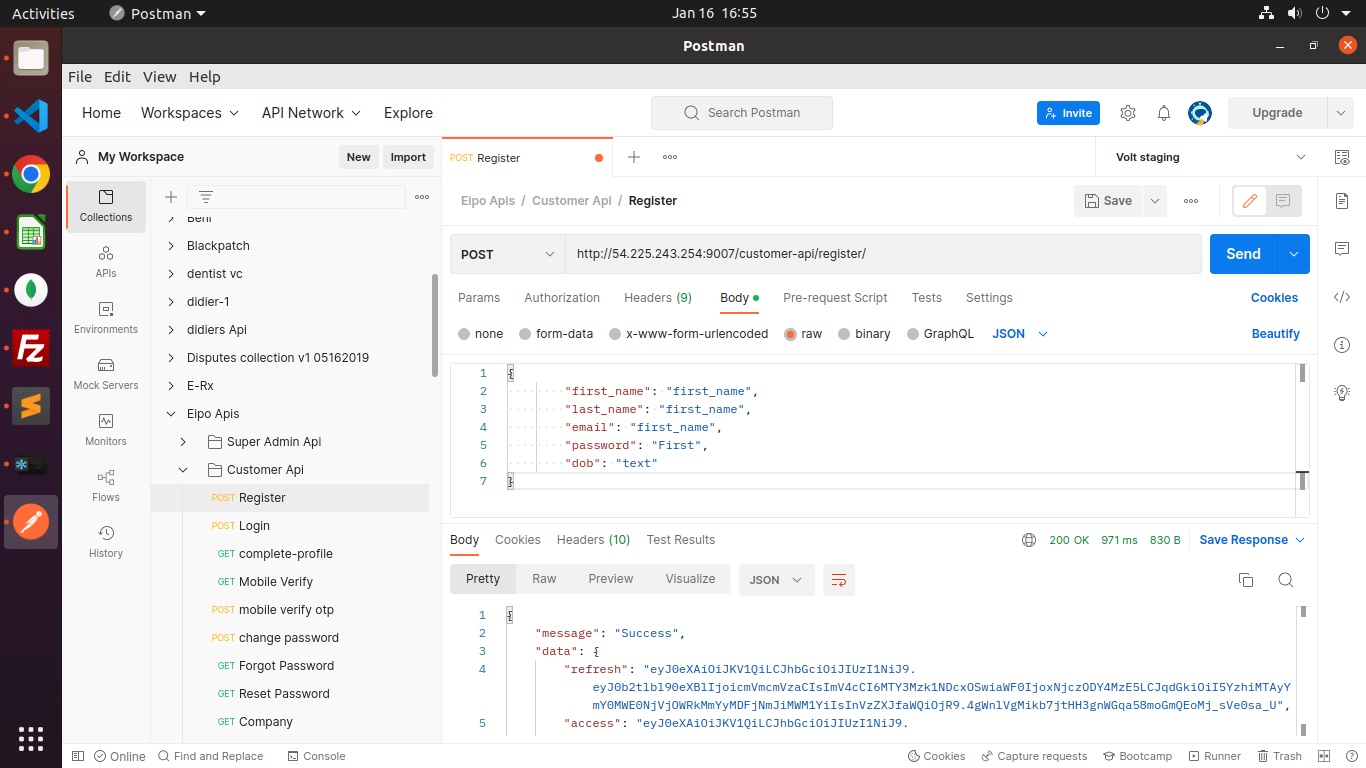1366x768 pixels.
Task: Open the Mock Servers sidebar panel
Action: coord(105,373)
